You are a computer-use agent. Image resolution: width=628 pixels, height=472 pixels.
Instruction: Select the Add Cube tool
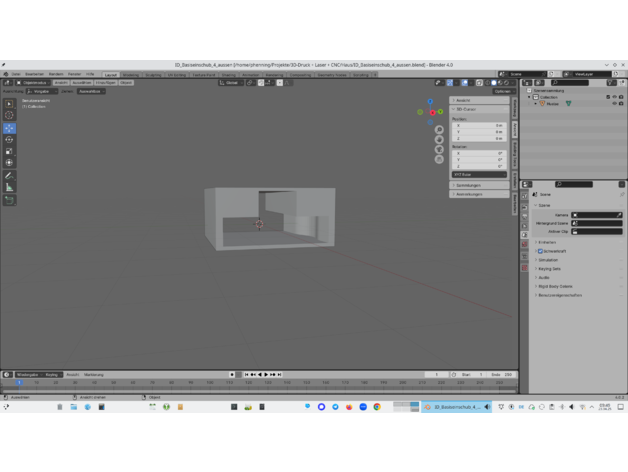[x=9, y=200]
